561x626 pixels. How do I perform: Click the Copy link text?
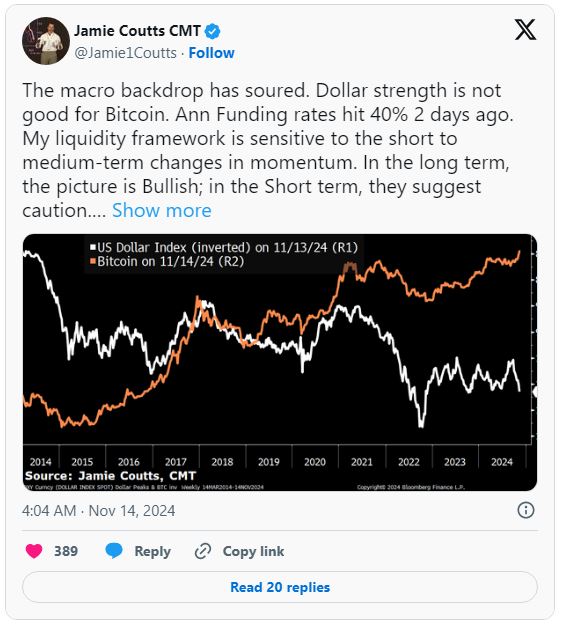(253, 551)
